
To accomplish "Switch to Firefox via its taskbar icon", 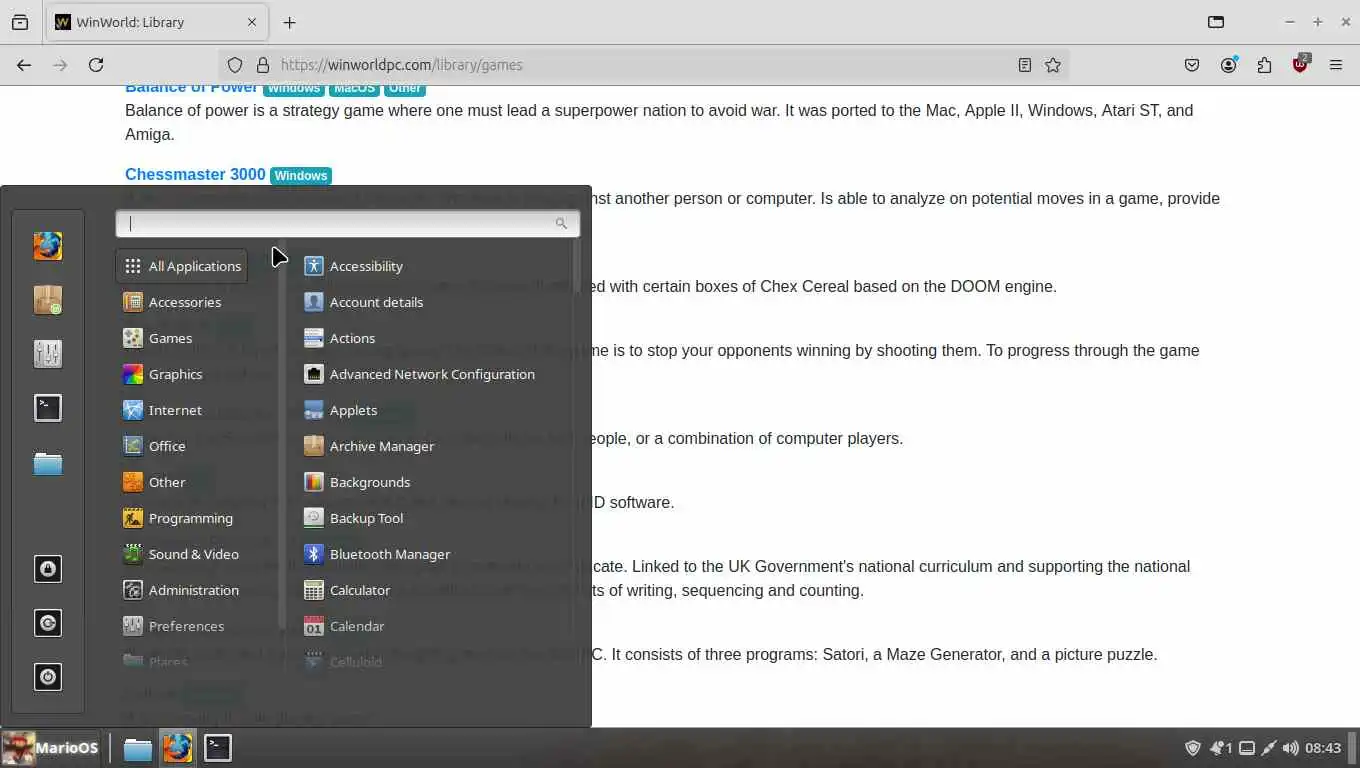I will (178, 747).
